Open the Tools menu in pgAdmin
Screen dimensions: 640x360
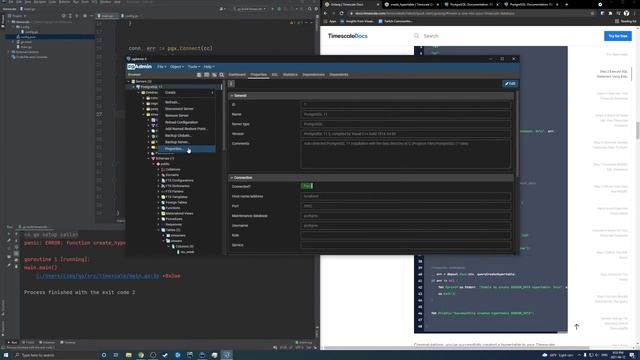click(x=194, y=67)
